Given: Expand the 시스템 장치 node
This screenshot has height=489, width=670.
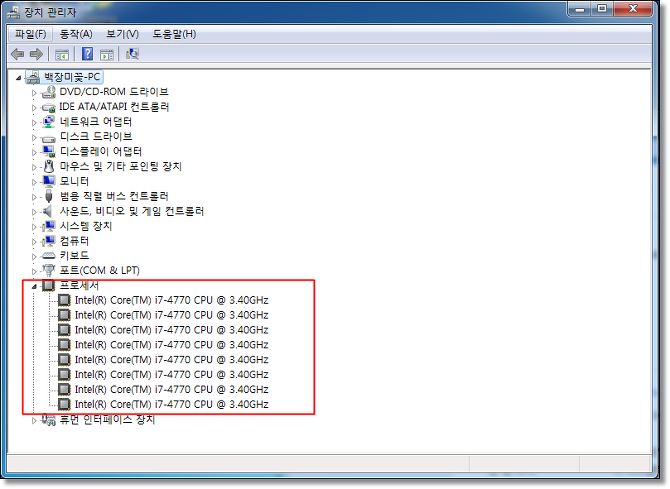Looking at the screenshot, I should [34, 227].
